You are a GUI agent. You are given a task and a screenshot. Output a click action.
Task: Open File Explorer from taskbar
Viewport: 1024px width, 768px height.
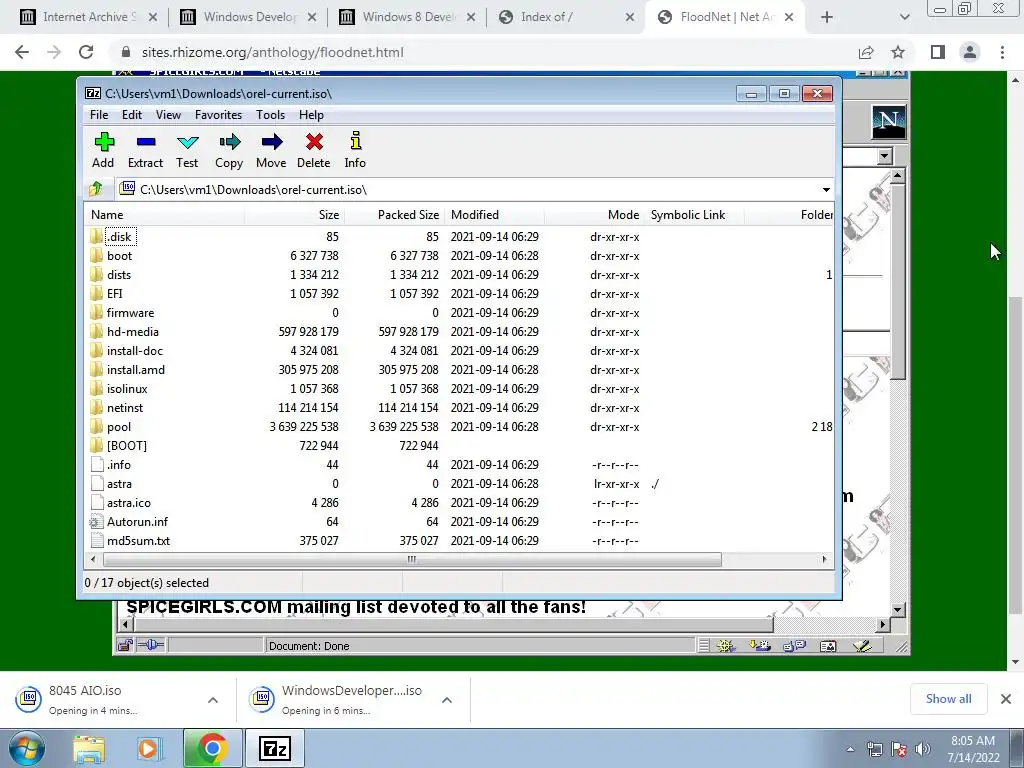coord(89,748)
